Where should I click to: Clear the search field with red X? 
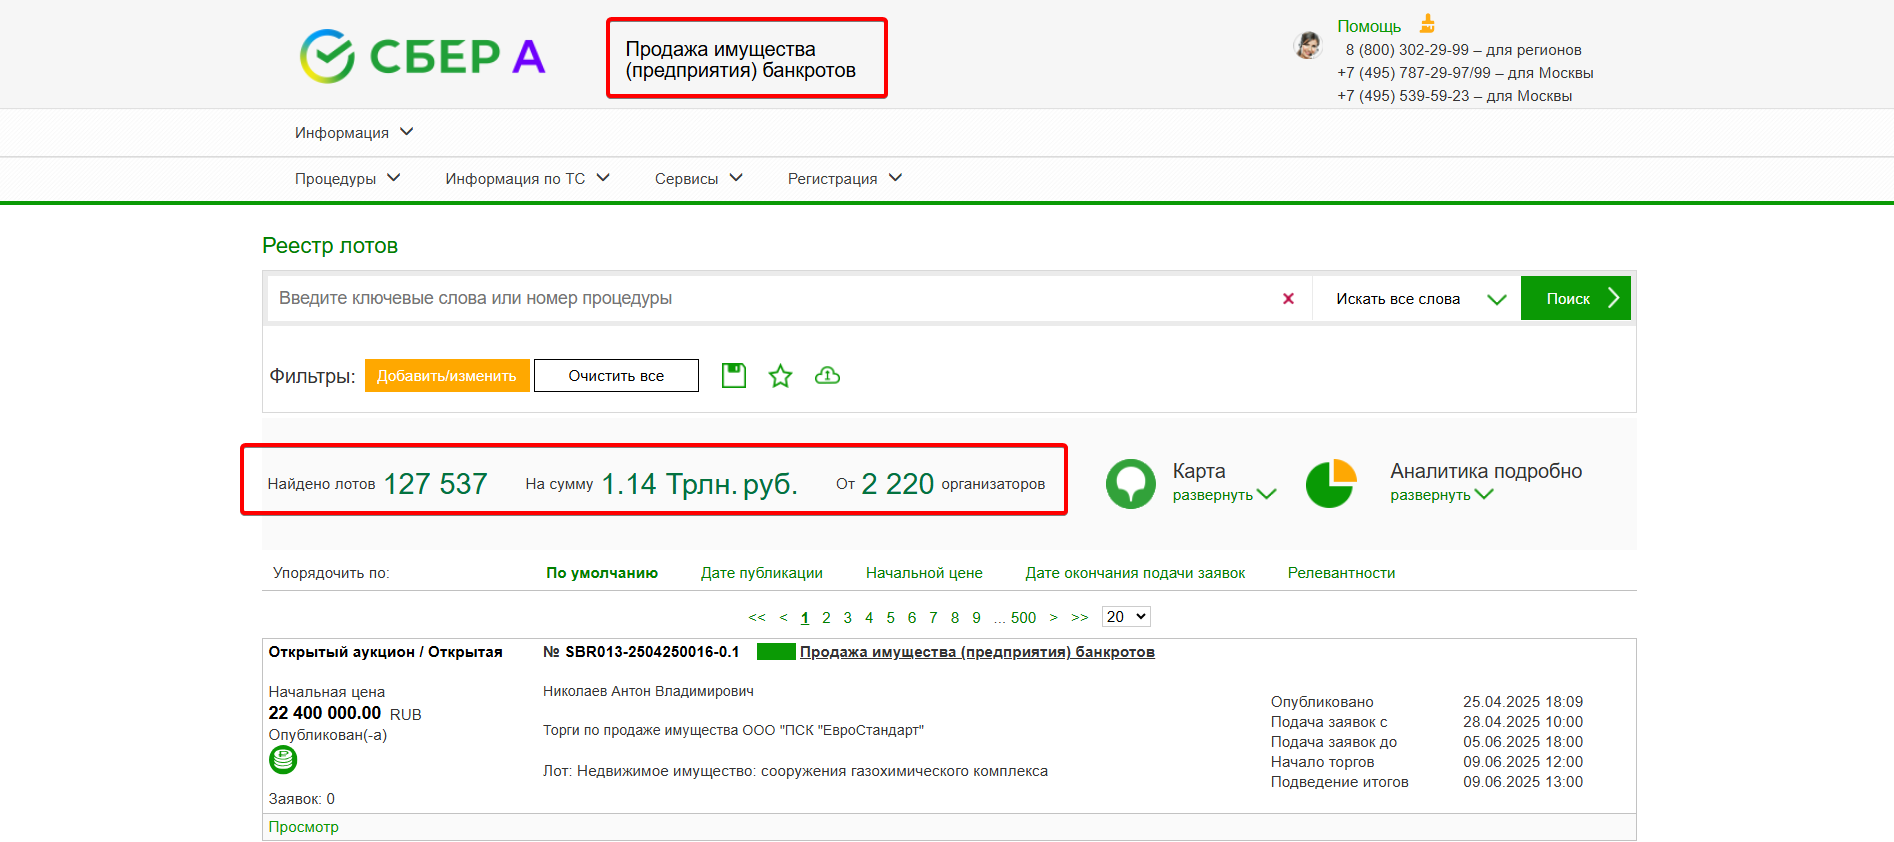point(1288,298)
